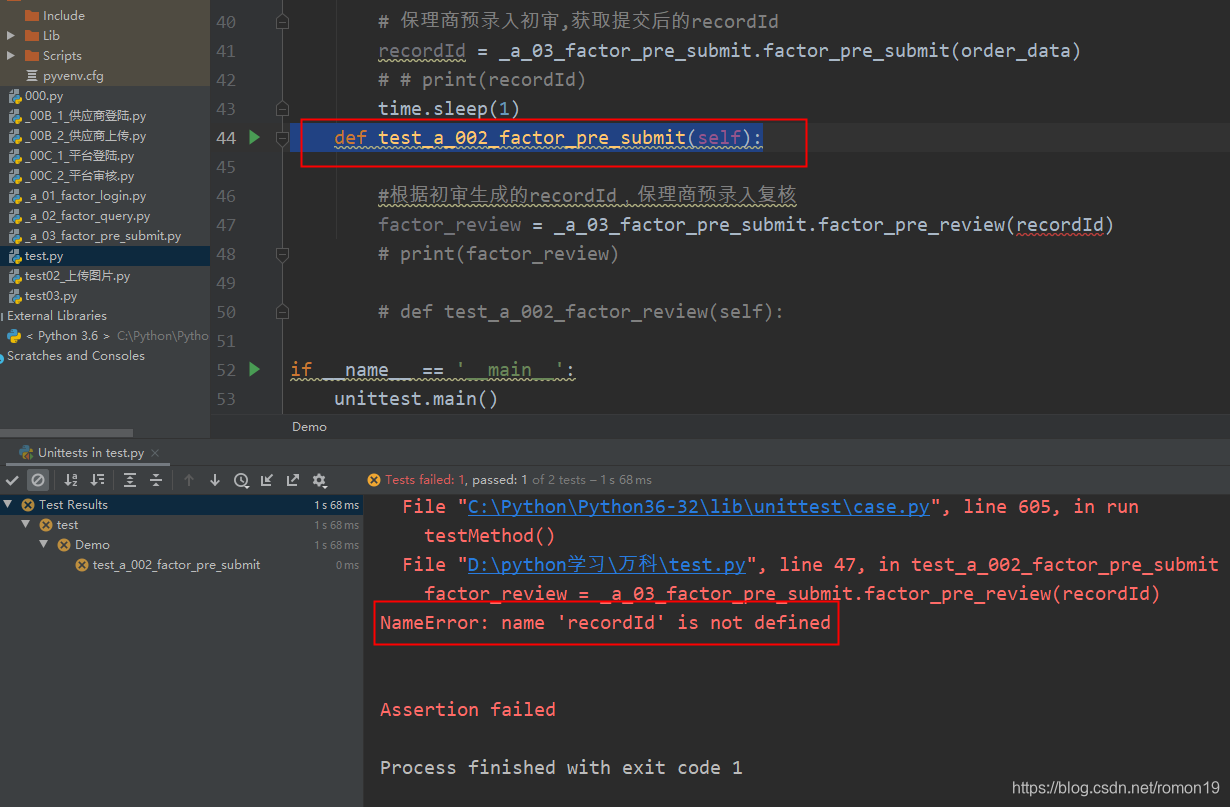Expand the Scripts folder
Image resolution: width=1230 pixels, height=807 pixels.
click(x=11, y=55)
